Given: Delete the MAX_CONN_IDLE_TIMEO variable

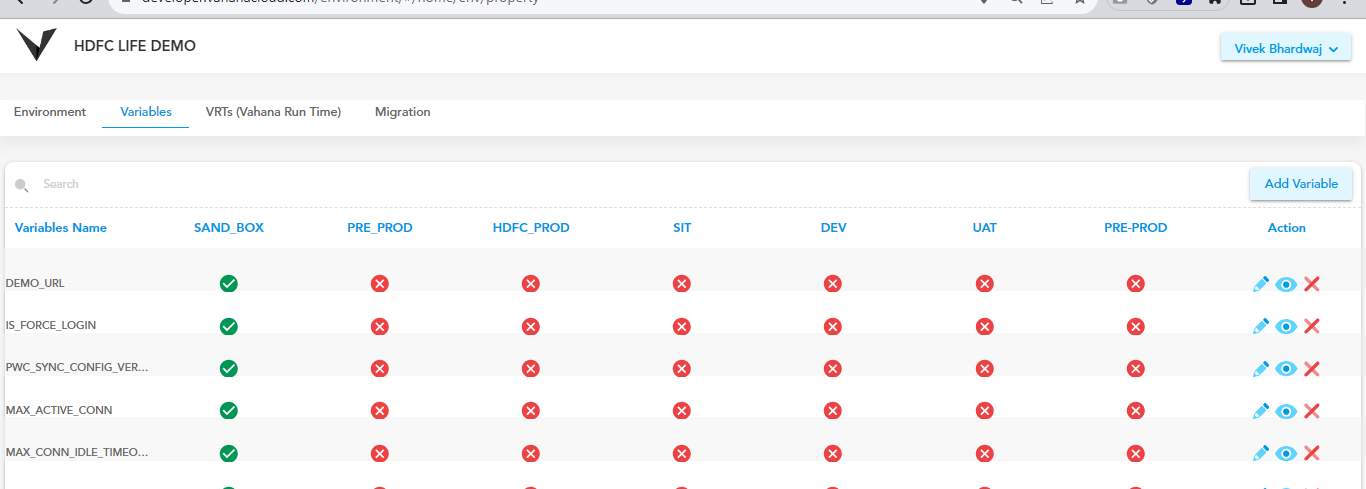Looking at the screenshot, I should point(1312,454).
